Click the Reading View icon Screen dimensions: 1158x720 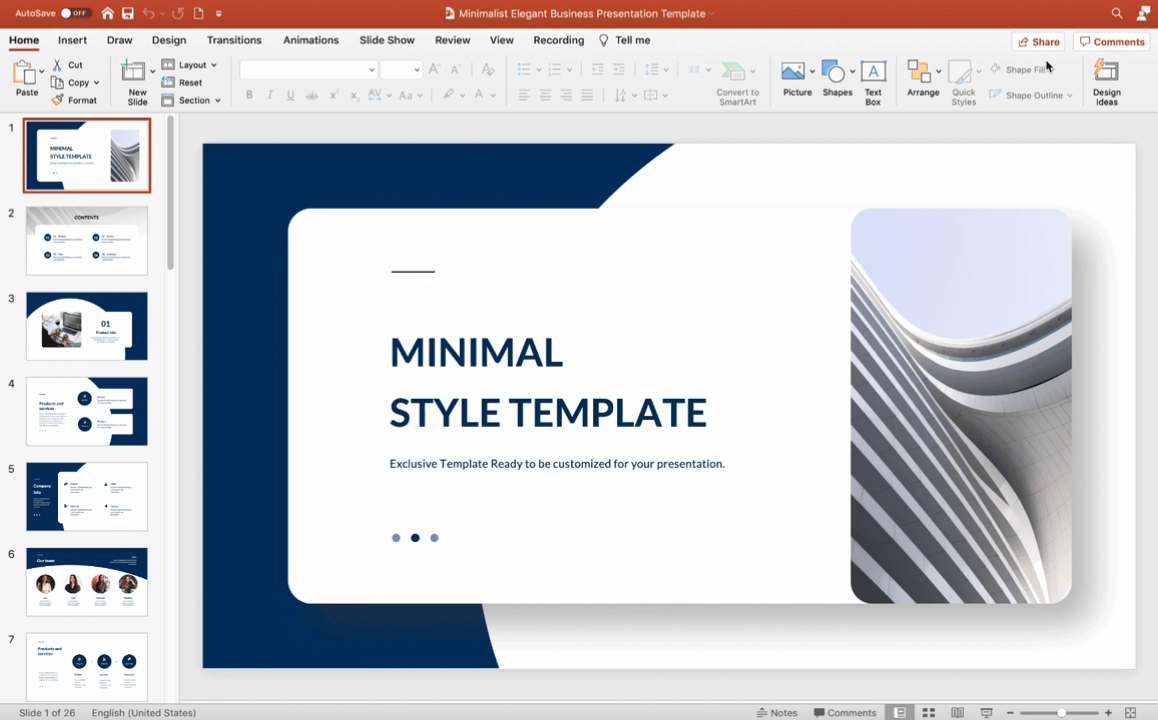(957, 712)
